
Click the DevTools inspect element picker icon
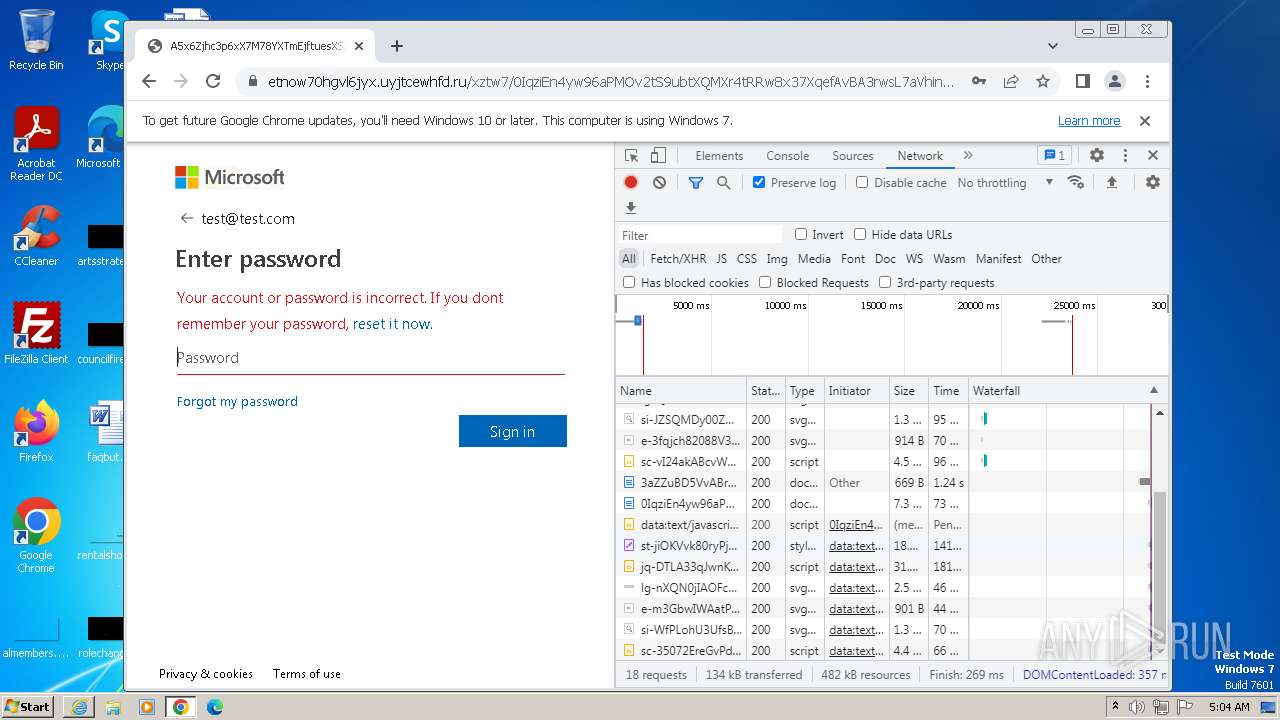point(631,156)
